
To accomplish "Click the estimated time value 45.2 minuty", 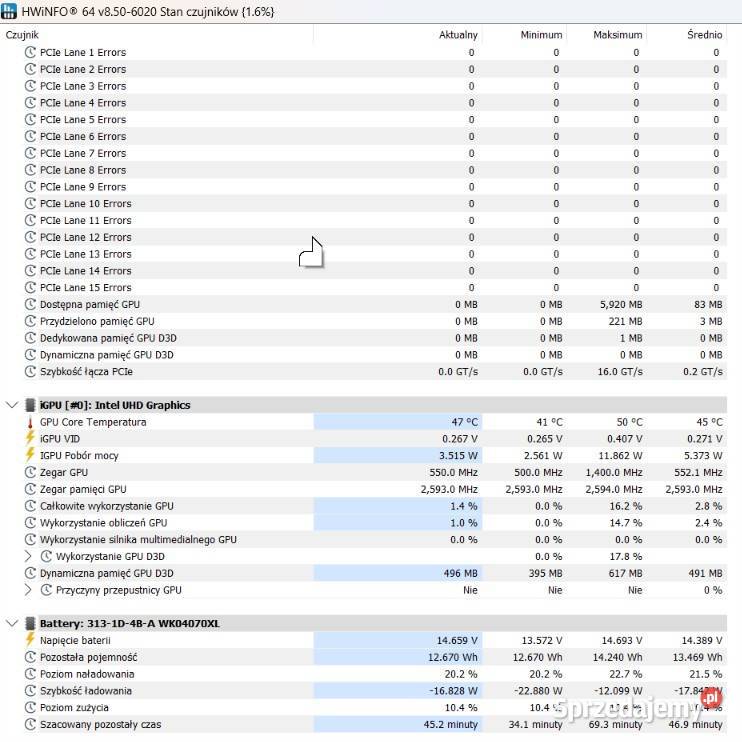I will (450, 724).
